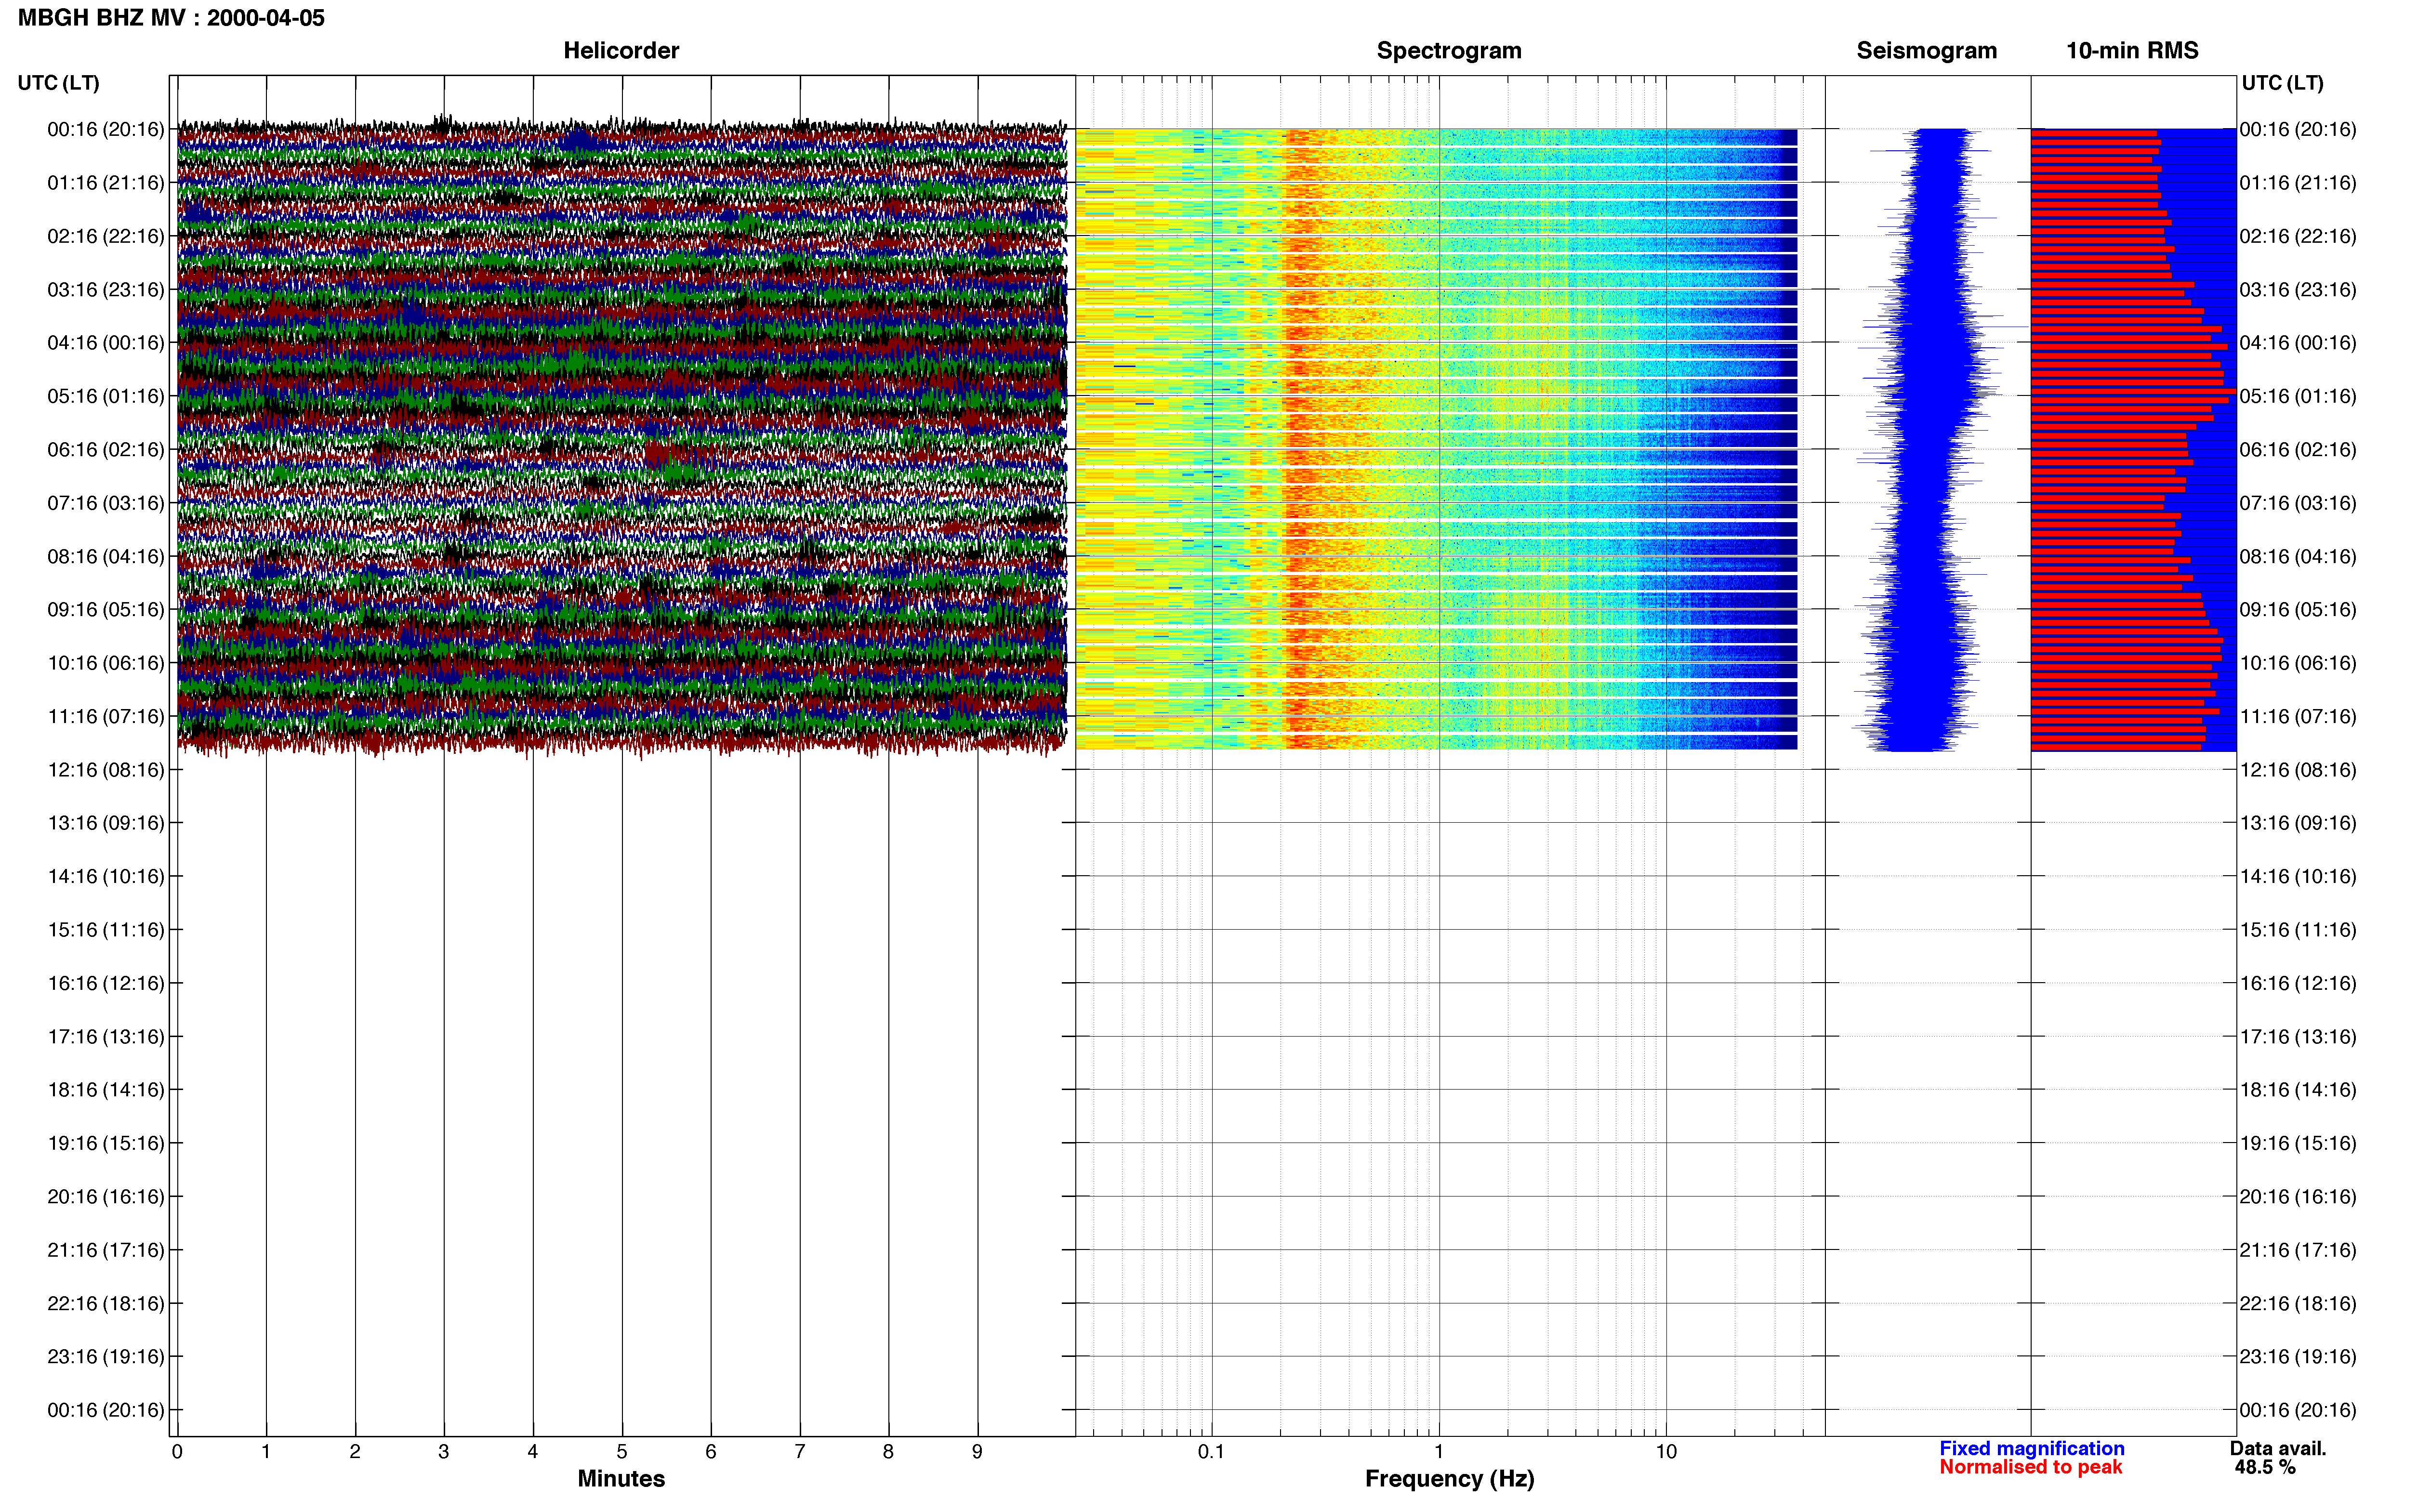Click the multicoloured helicorder waveform traces
Viewport: 2418px width, 1512px height.
tap(622, 437)
